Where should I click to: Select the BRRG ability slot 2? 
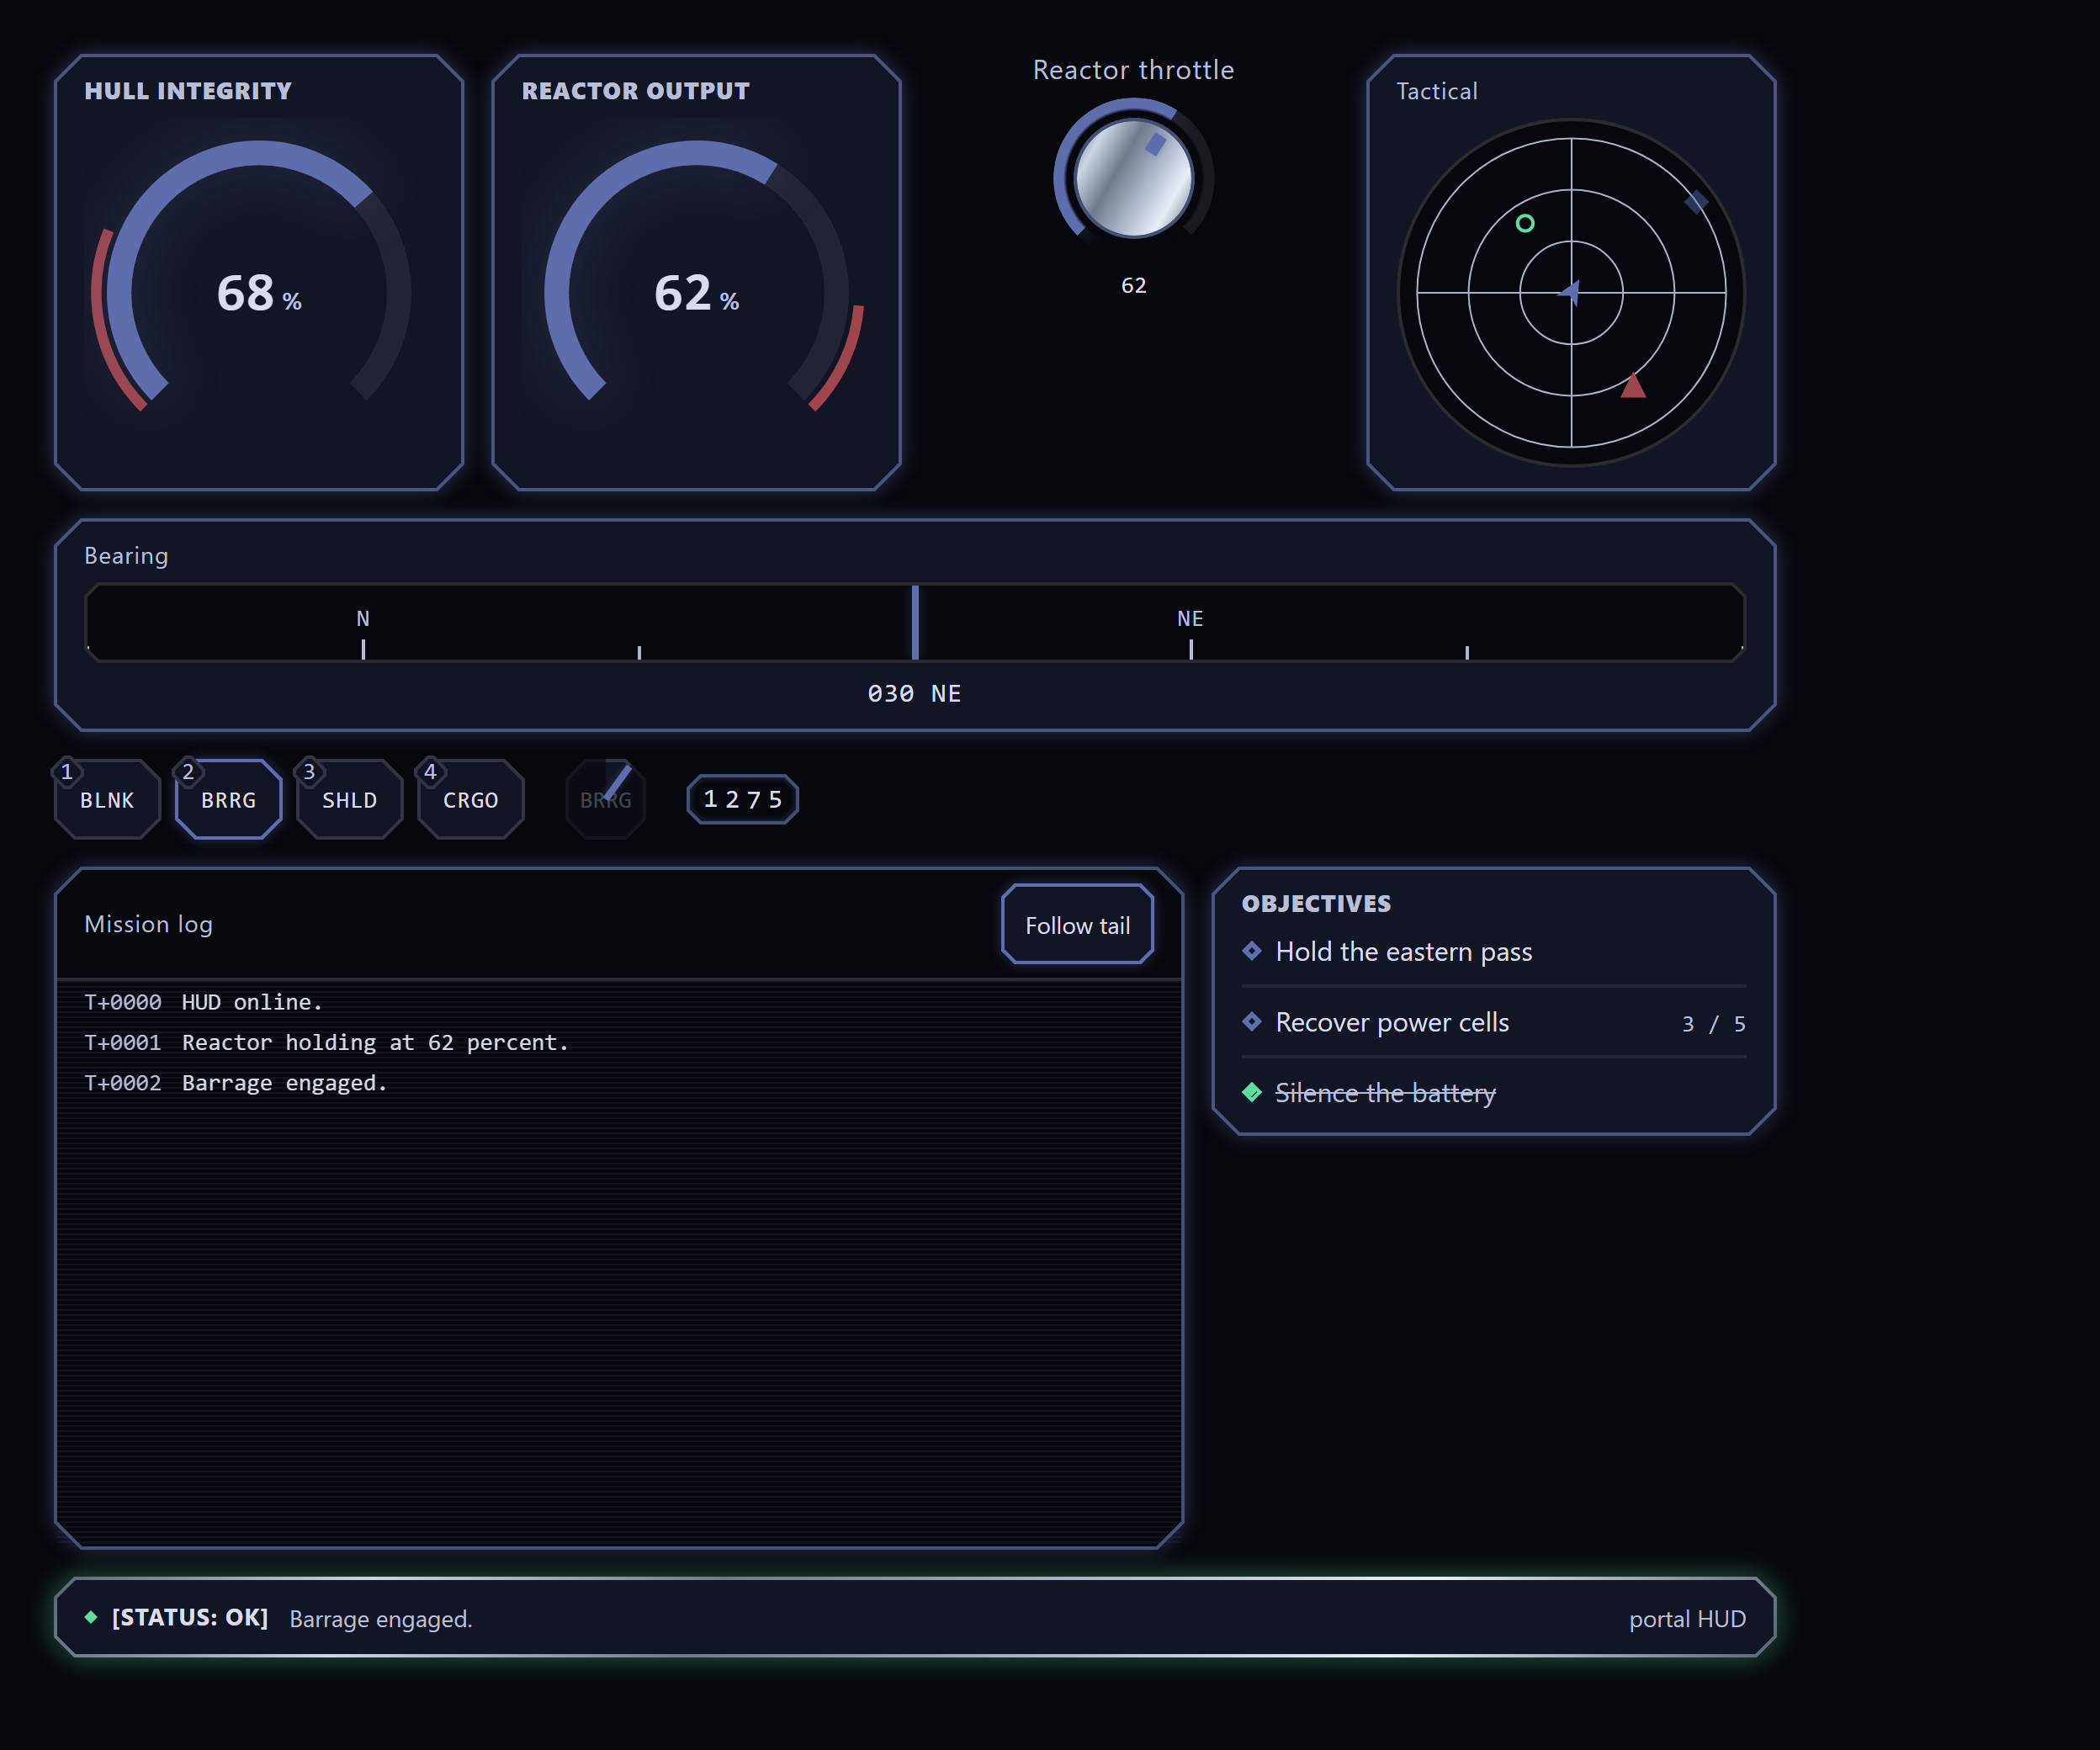[x=228, y=799]
